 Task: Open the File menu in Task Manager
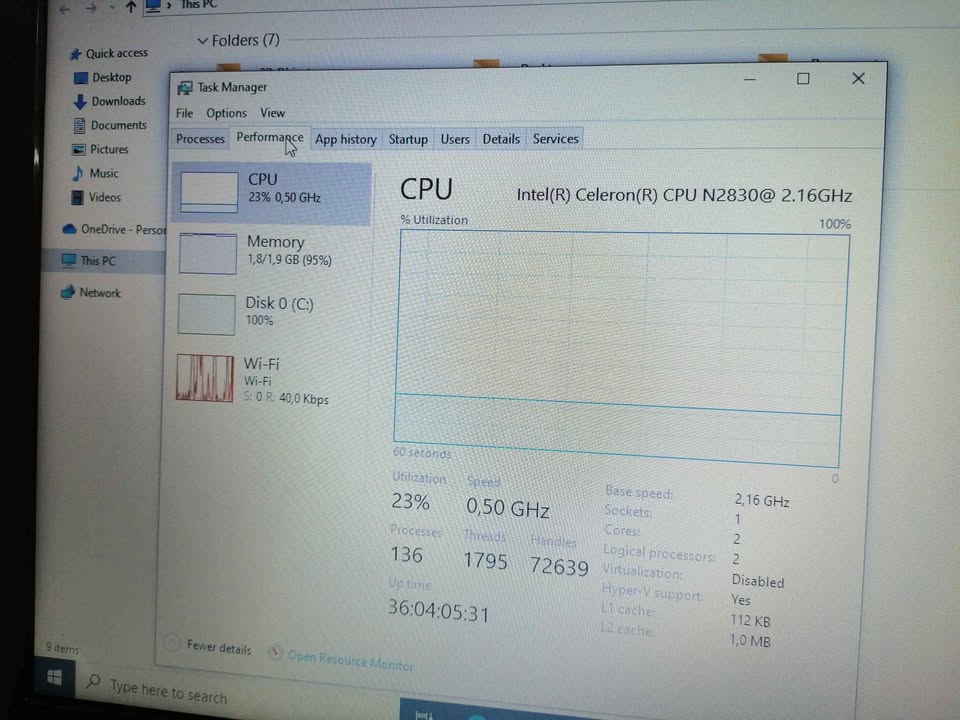[x=184, y=113]
